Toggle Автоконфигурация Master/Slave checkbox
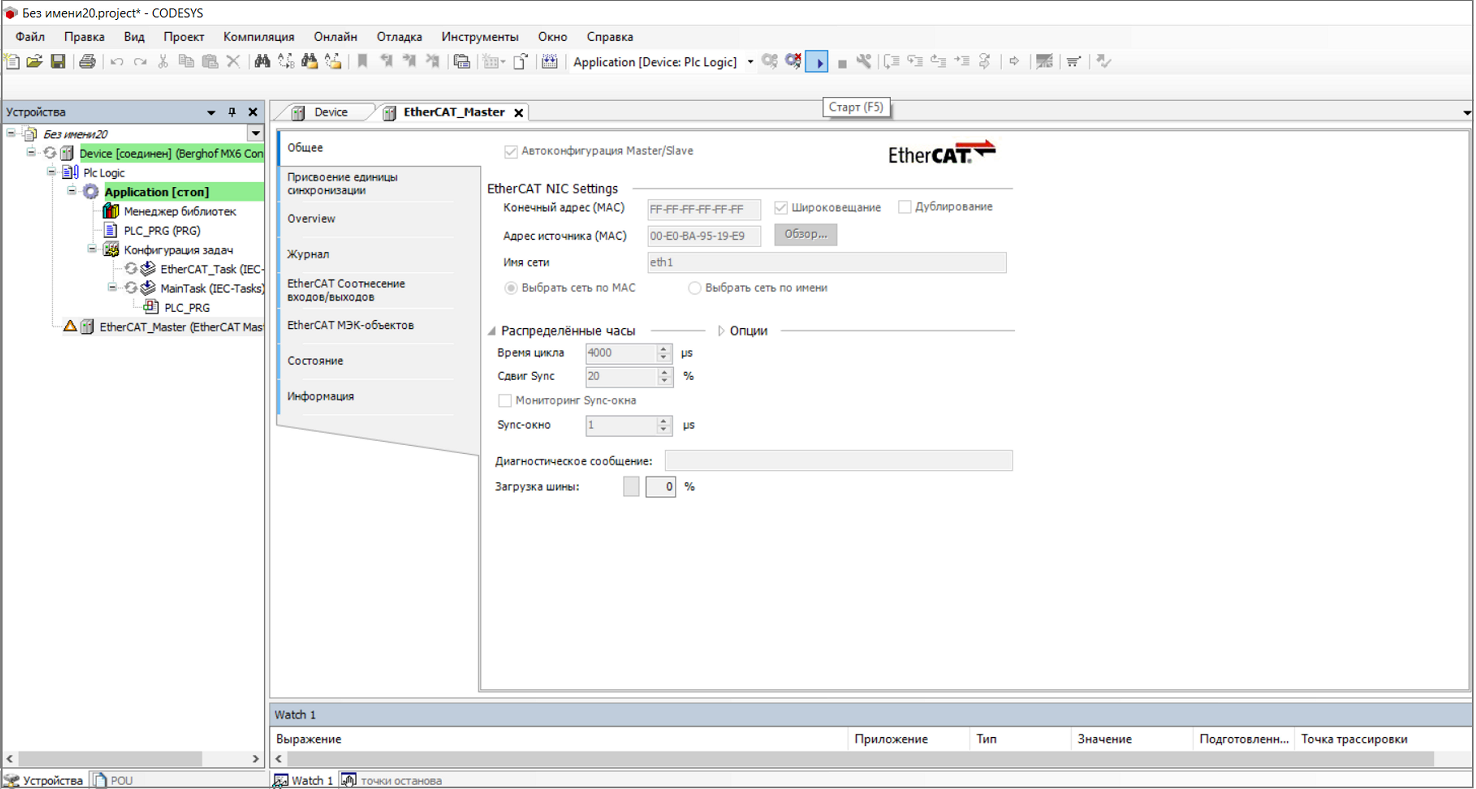The width and height of the screenshot is (1476, 789). [512, 152]
